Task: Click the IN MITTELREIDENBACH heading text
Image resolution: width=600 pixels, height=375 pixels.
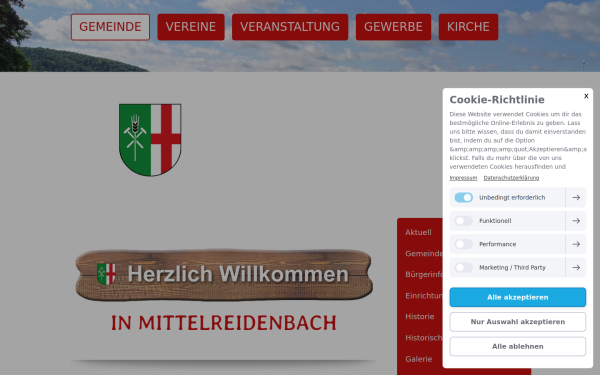Action: (x=224, y=323)
